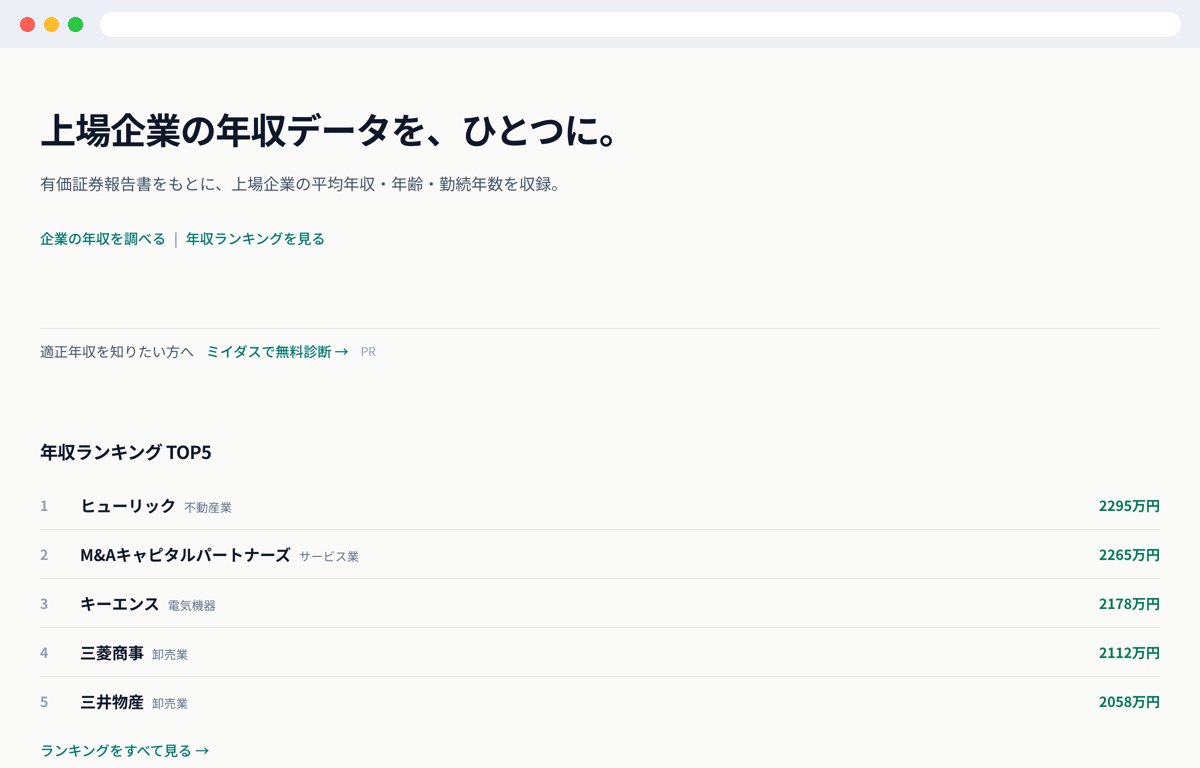Click the 適正年収を知りたい方へ text
The width and height of the screenshot is (1200, 768).
point(117,352)
